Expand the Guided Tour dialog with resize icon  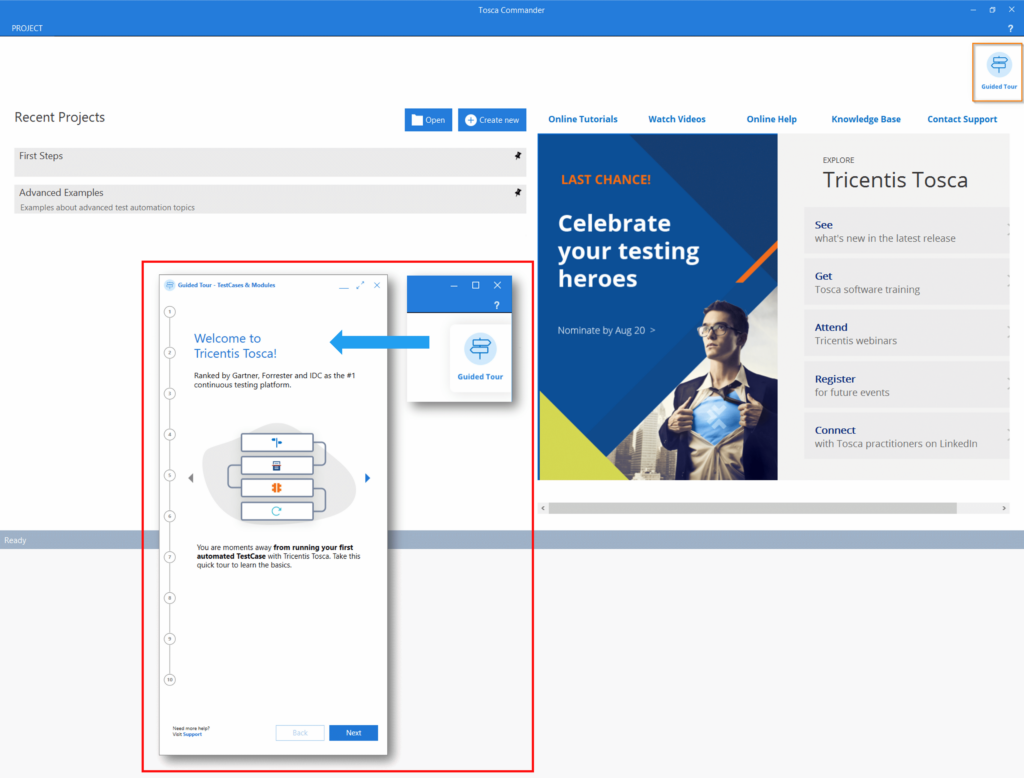coord(360,285)
